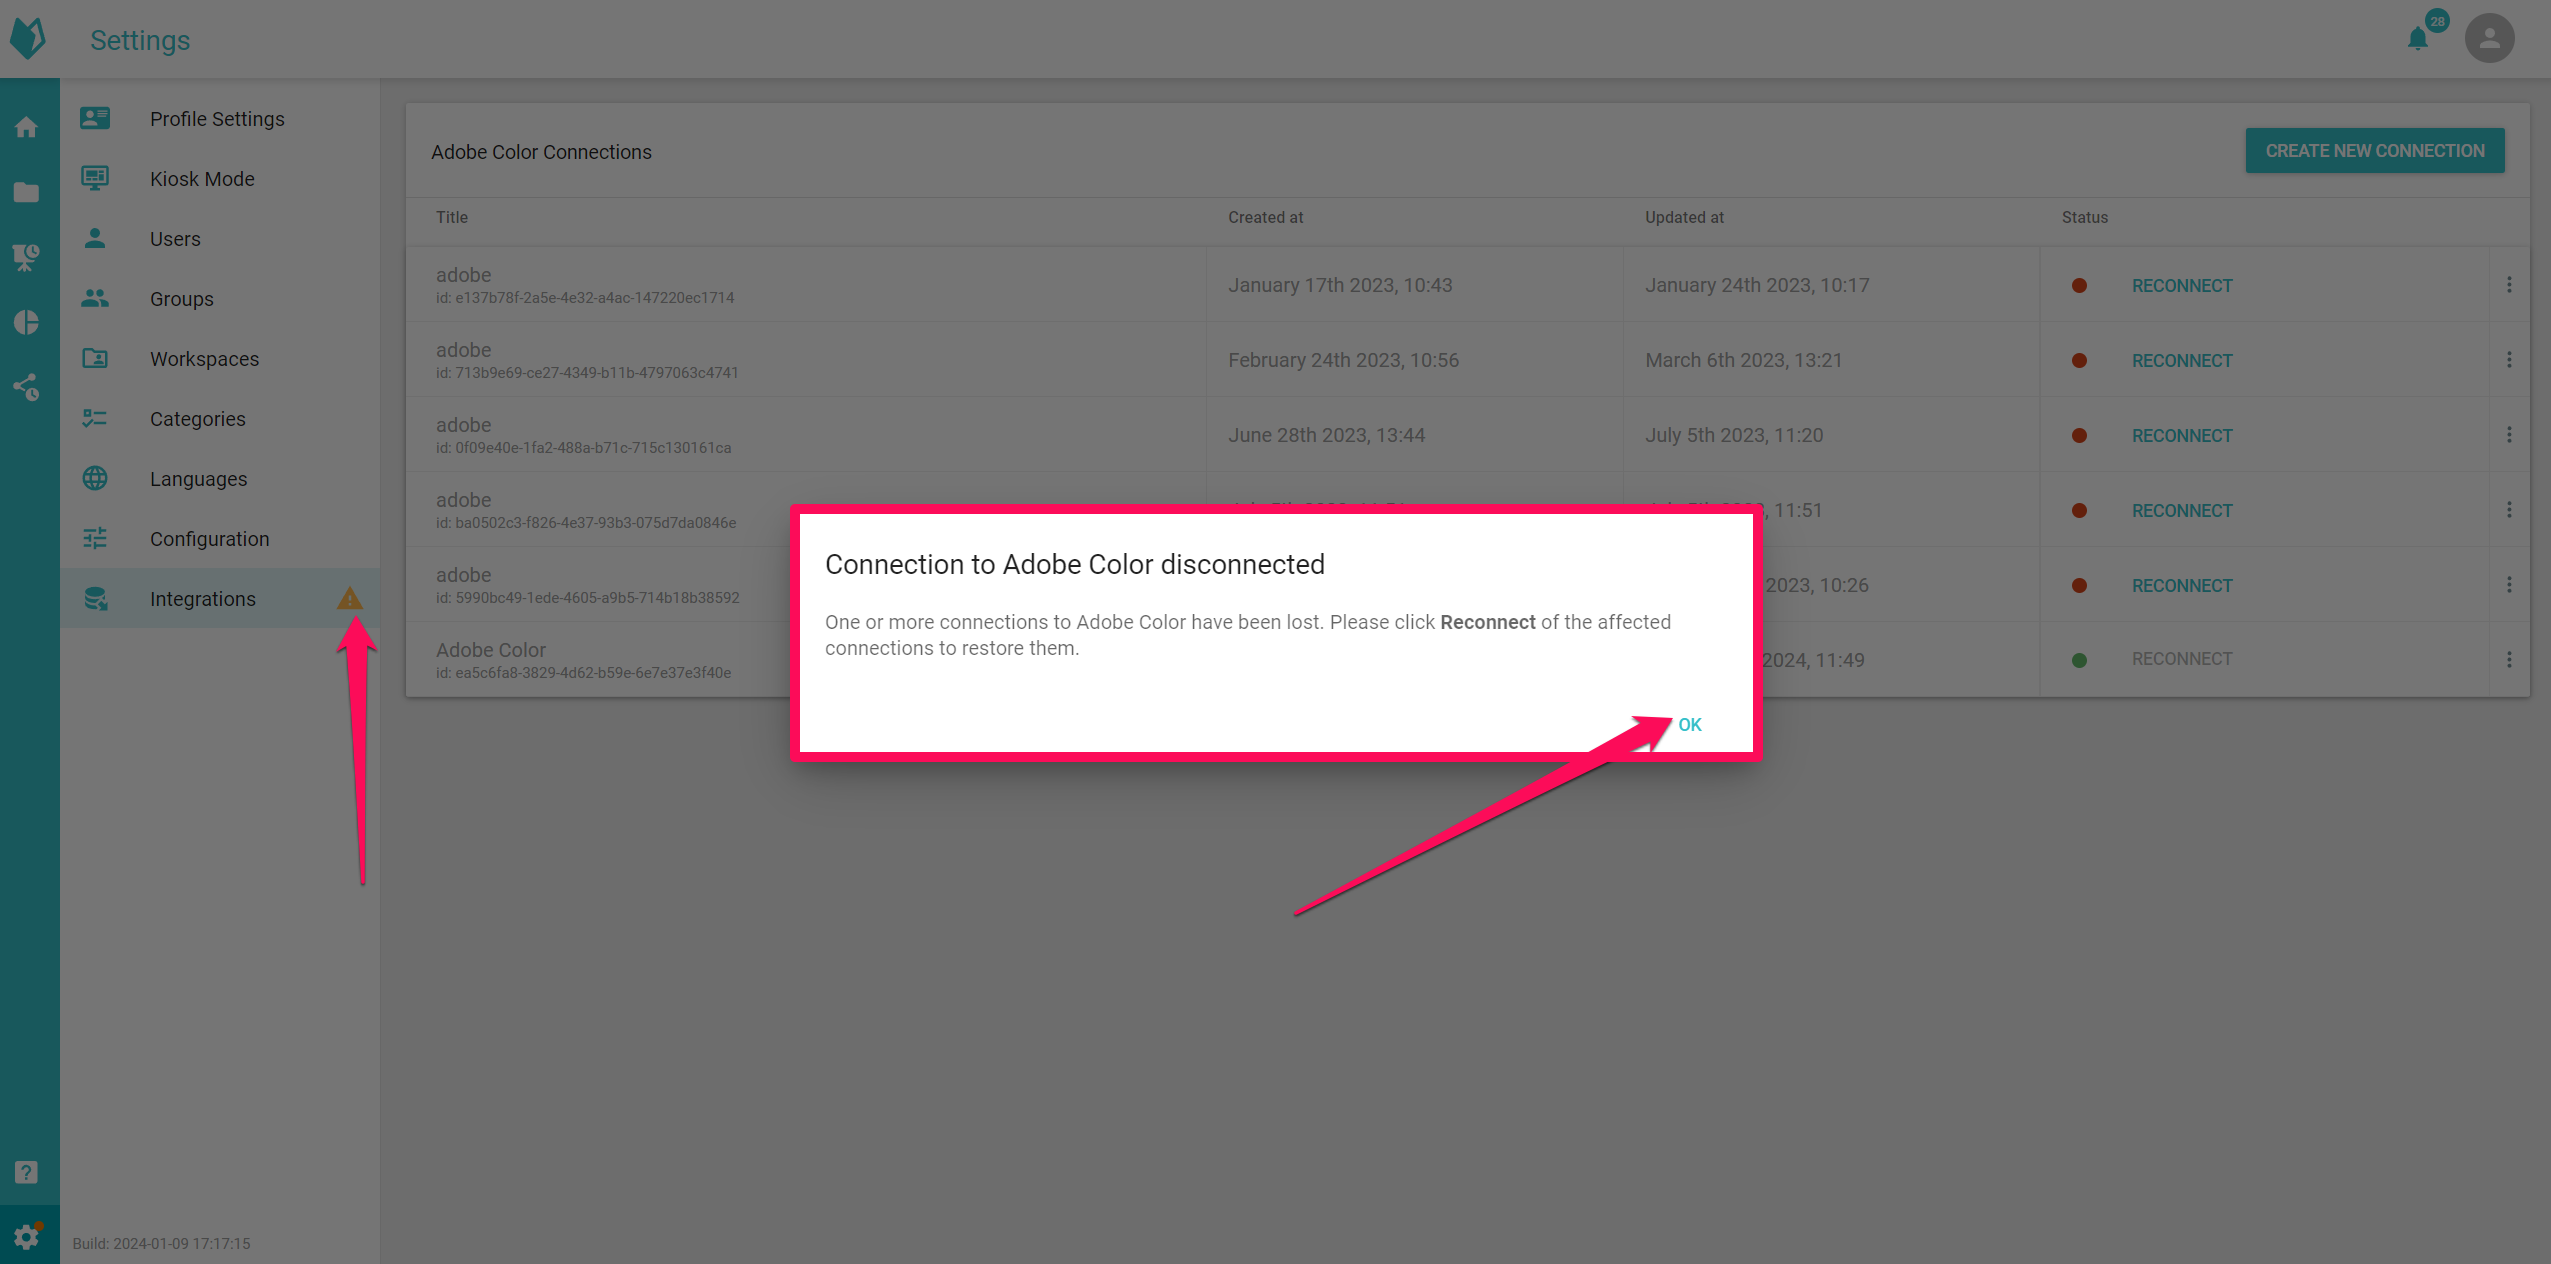
Task: Open the pie chart analytics icon
Action: coord(27,323)
